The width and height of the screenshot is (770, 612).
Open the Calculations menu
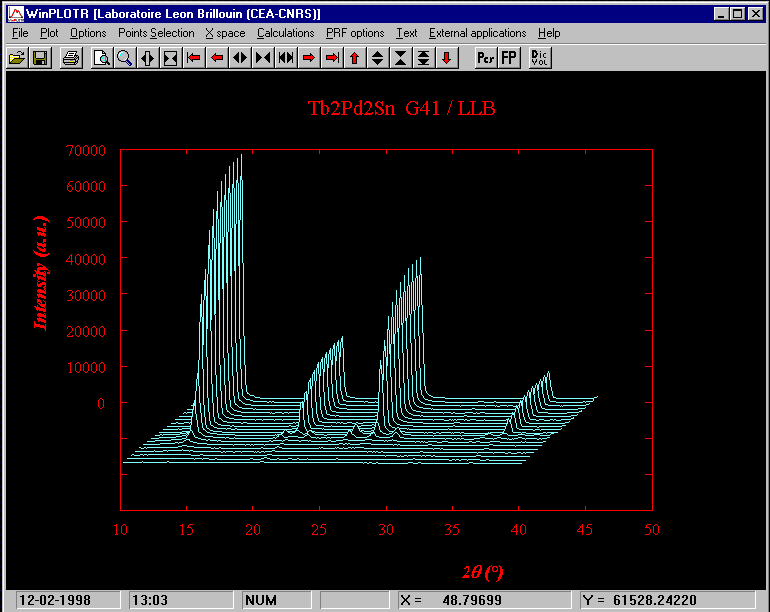coord(285,33)
